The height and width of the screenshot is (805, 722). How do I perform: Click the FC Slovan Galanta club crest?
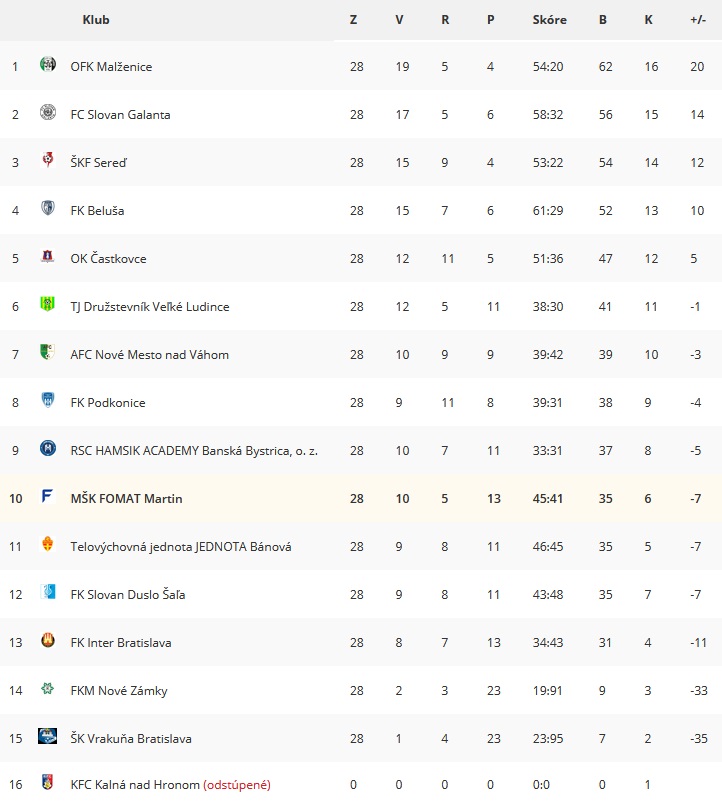[48, 112]
